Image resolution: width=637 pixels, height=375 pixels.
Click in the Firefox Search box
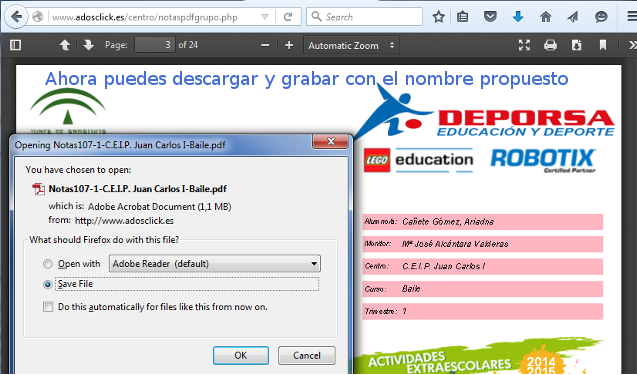(x=364, y=17)
